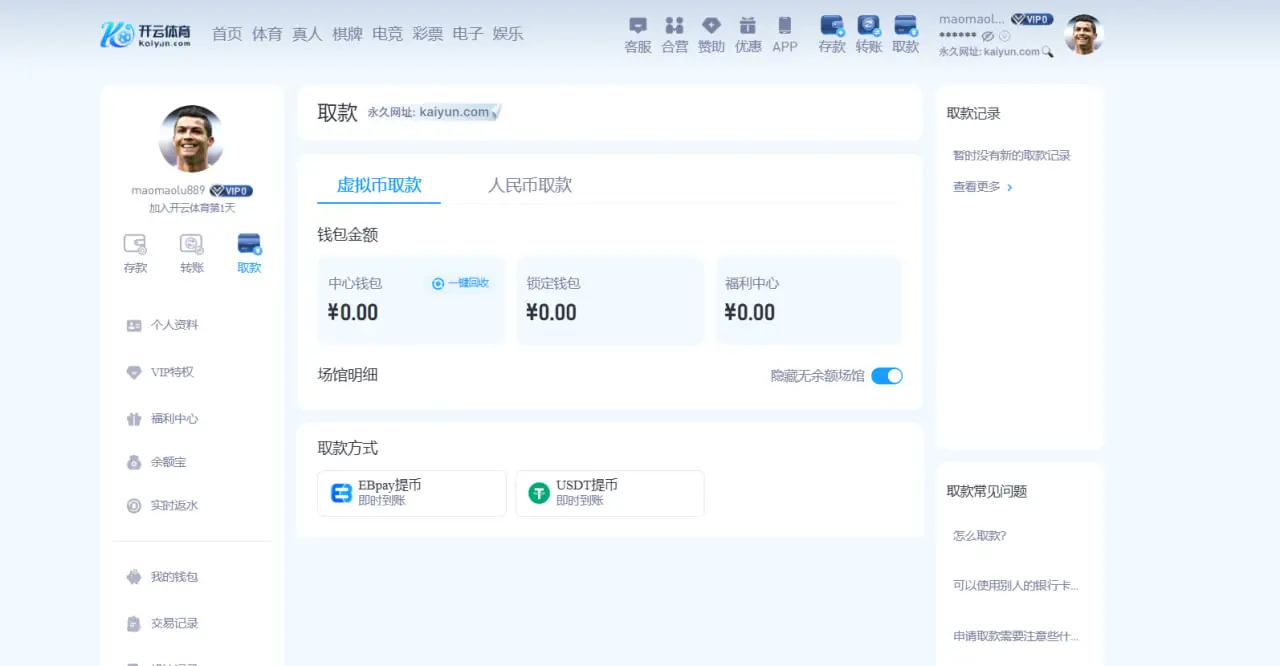Open the 彩票 lottery menu

click(x=427, y=34)
